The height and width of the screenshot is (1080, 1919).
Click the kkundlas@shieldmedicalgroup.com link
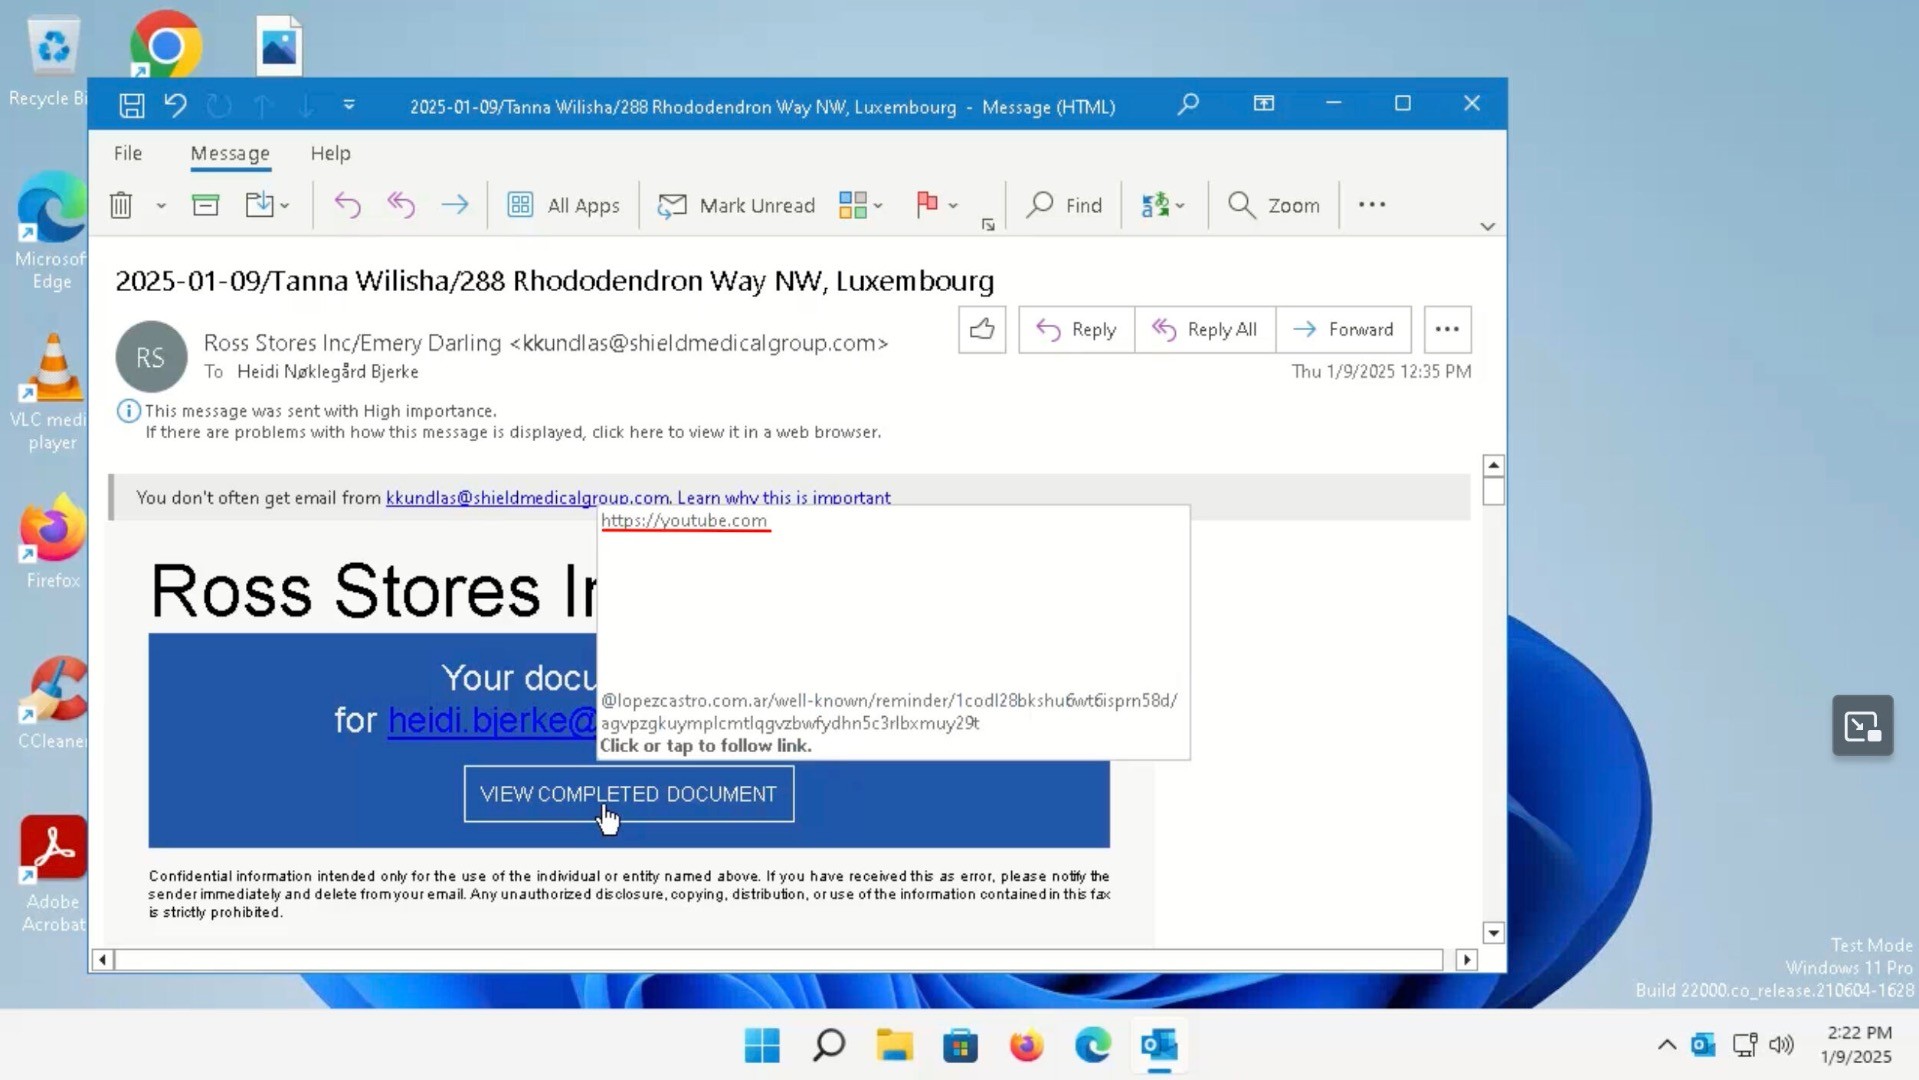tap(527, 498)
